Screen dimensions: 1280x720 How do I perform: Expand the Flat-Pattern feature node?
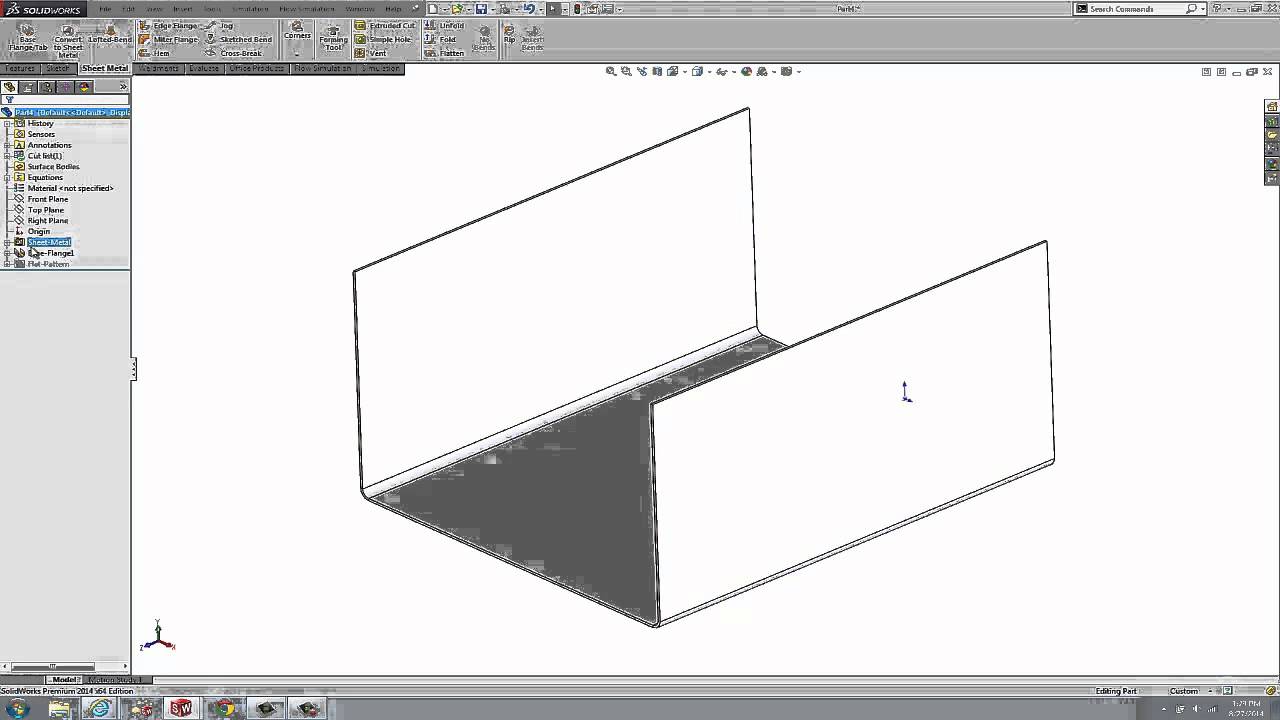[x=7, y=264]
